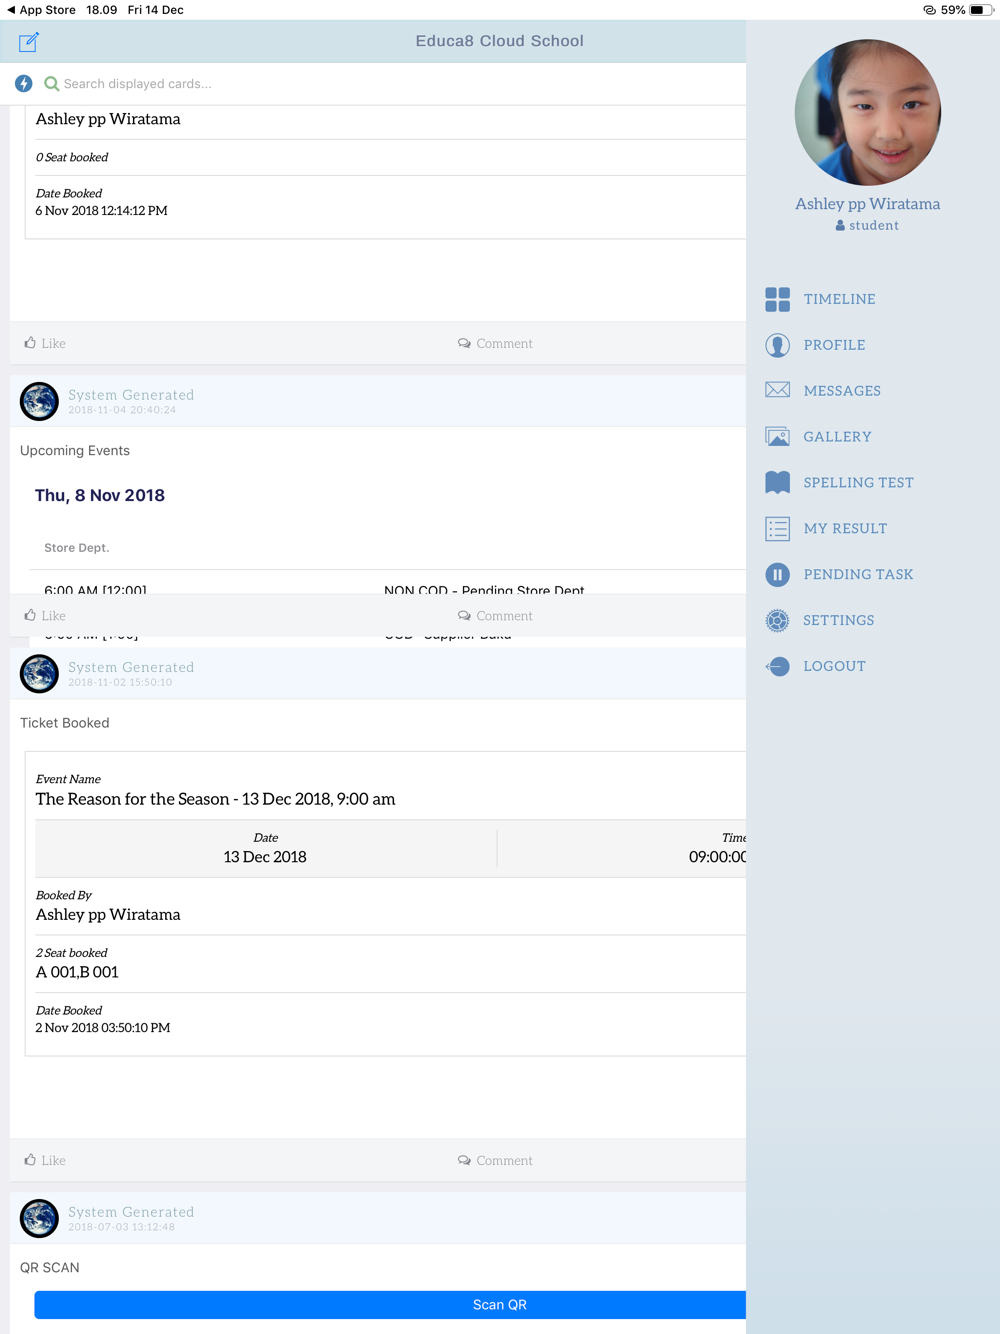1000x1334 pixels.
Task: Open the SPELLING TEST menu item
Action: (x=858, y=483)
